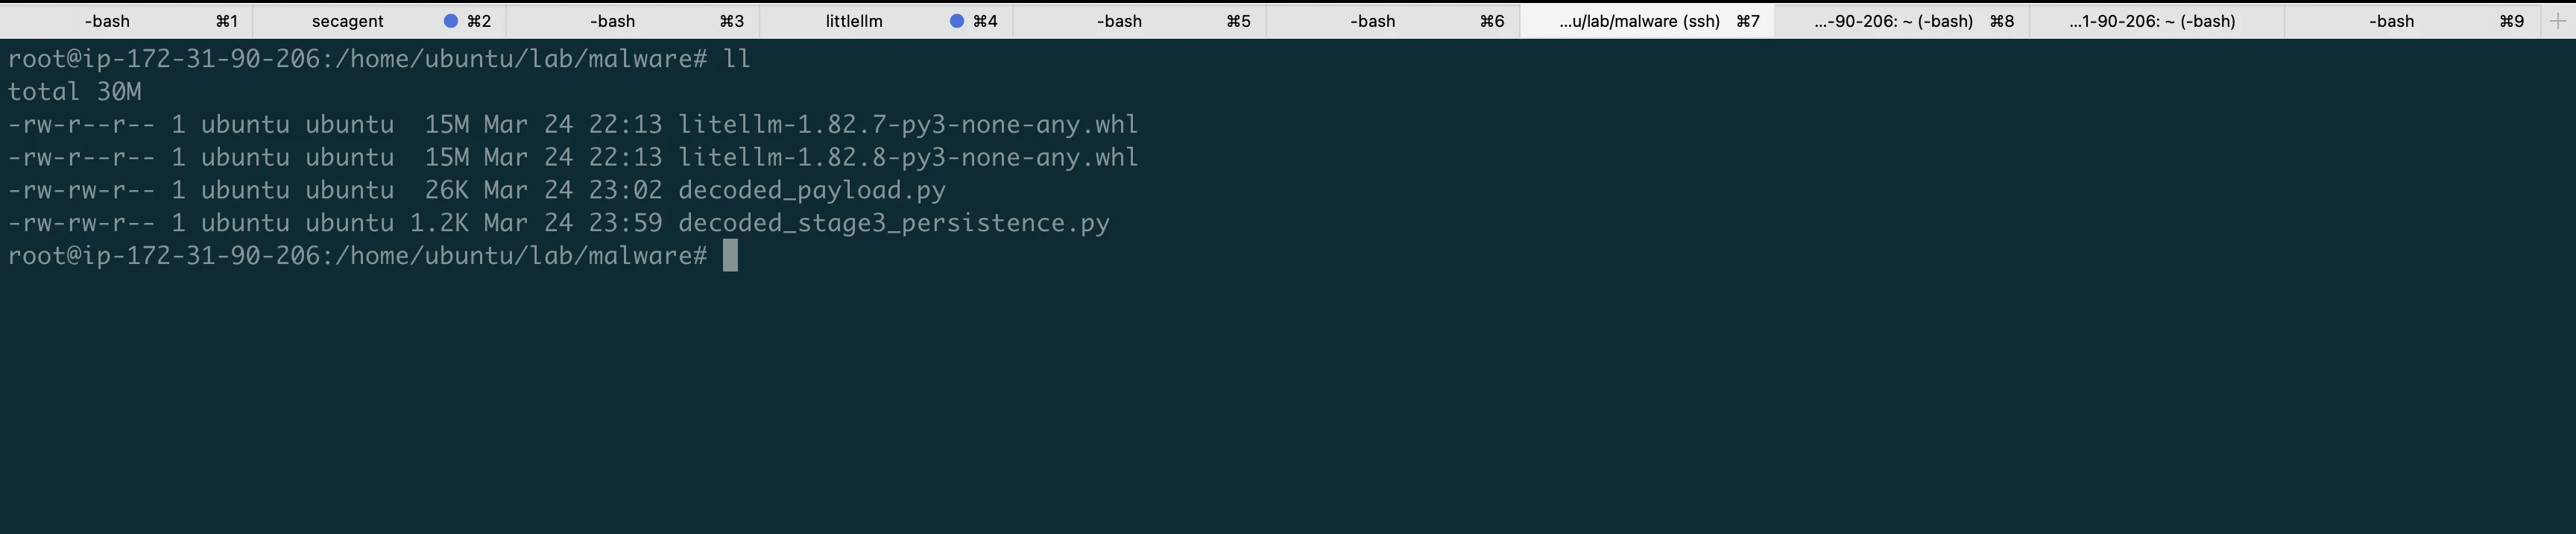
Task: Click the blue activity dot on littlellm tab
Action: point(958,19)
